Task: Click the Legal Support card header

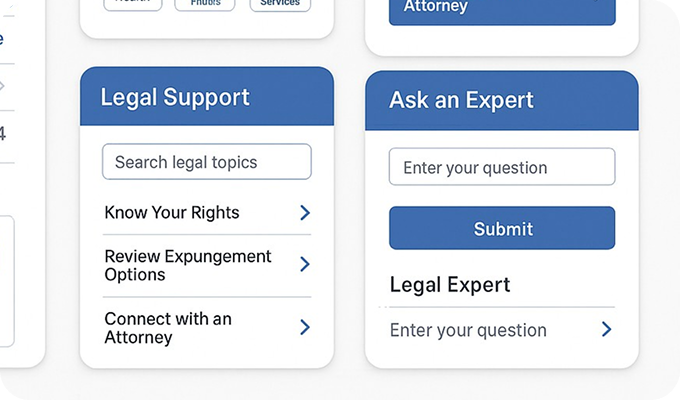Action: click(x=207, y=97)
